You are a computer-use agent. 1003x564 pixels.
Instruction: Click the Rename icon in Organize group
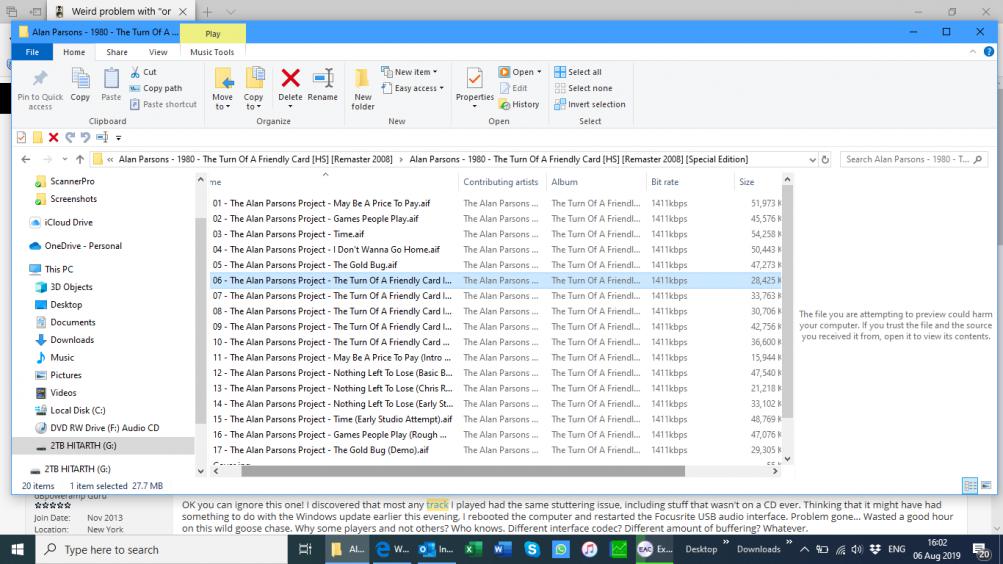[322, 80]
